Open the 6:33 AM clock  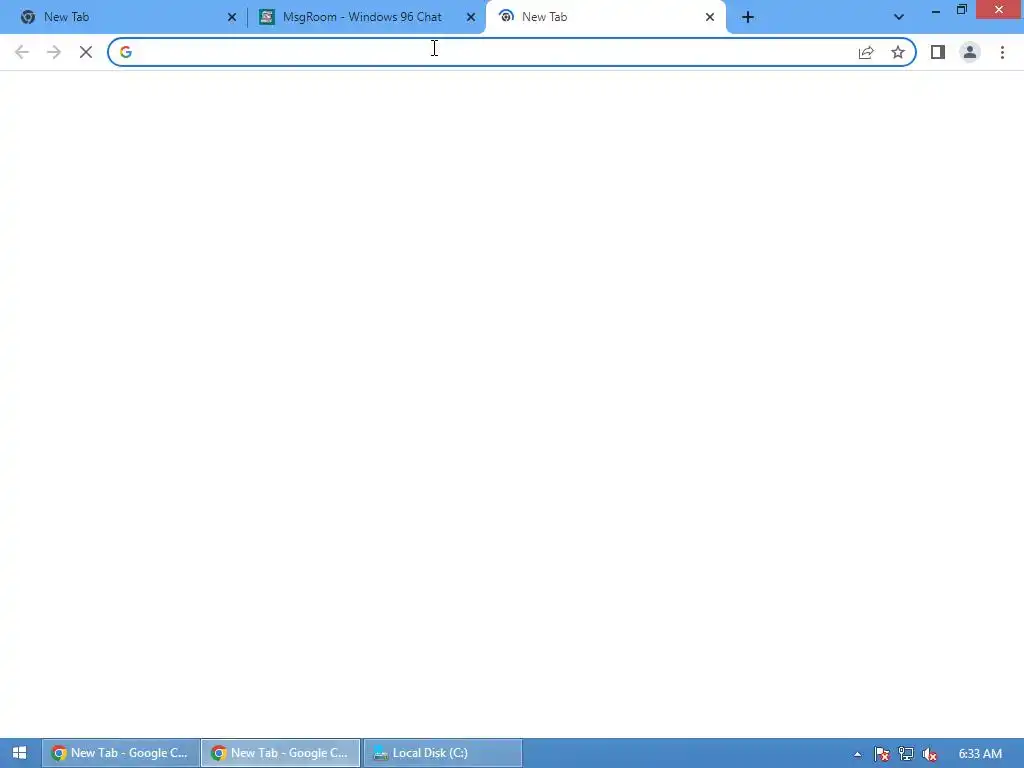980,754
